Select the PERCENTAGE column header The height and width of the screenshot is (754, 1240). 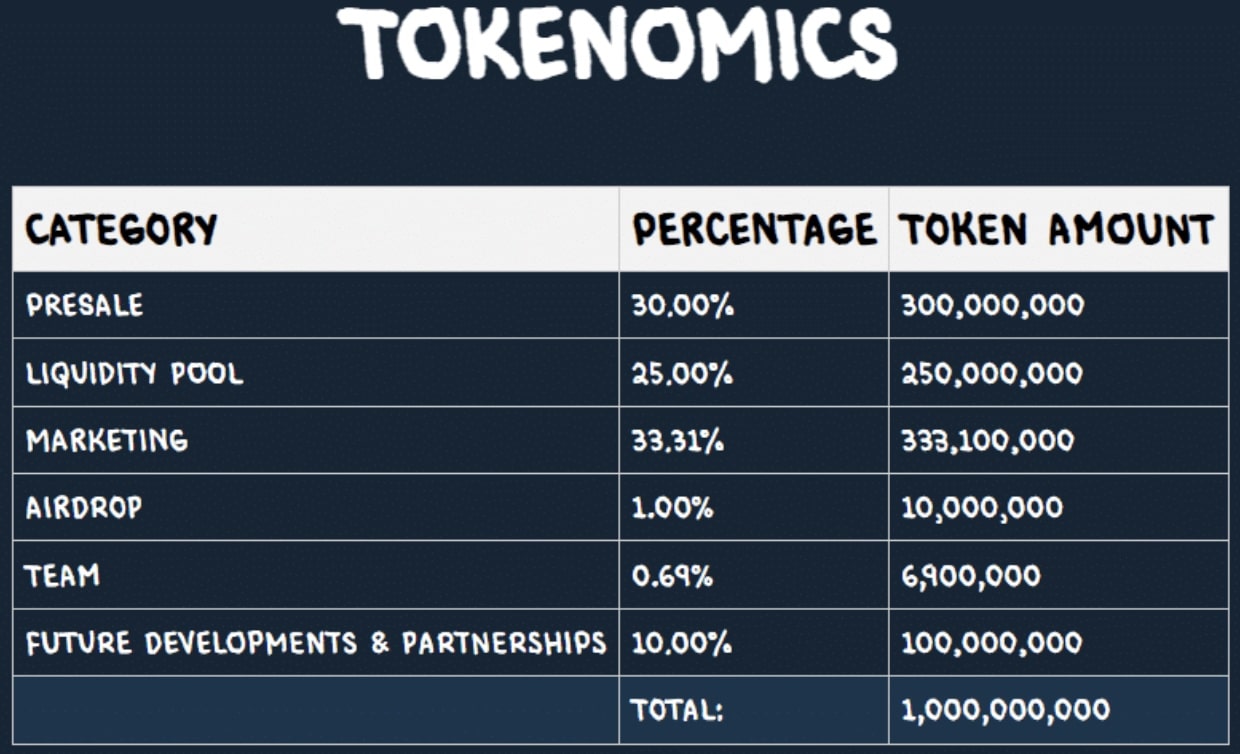(x=754, y=230)
